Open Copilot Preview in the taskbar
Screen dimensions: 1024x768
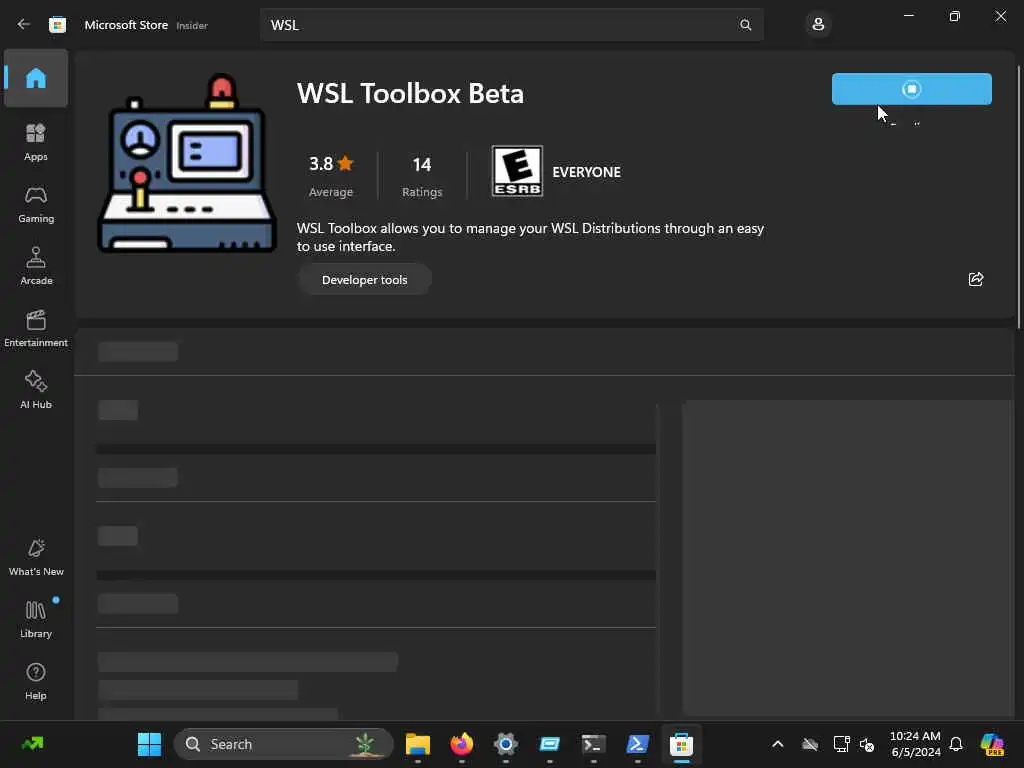pos(992,744)
